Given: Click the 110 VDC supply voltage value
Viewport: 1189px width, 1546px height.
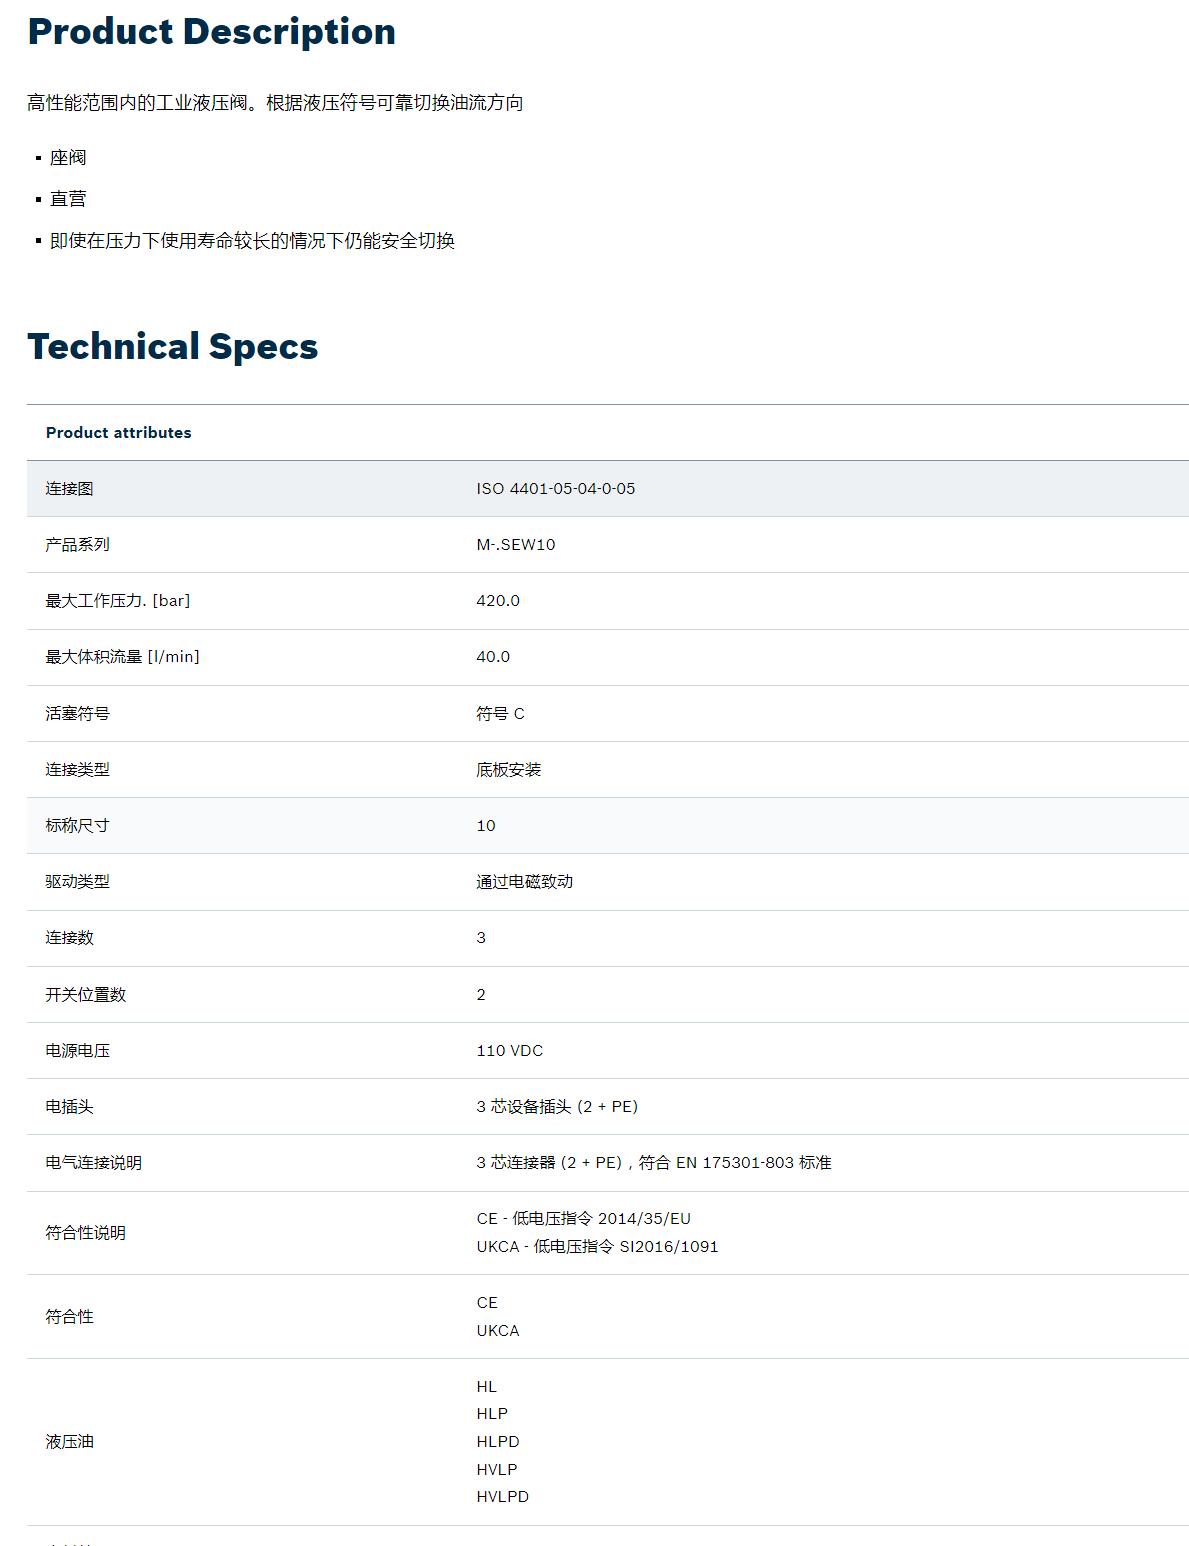Looking at the screenshot, I should pyautogui.click(x=510, y=1051).
